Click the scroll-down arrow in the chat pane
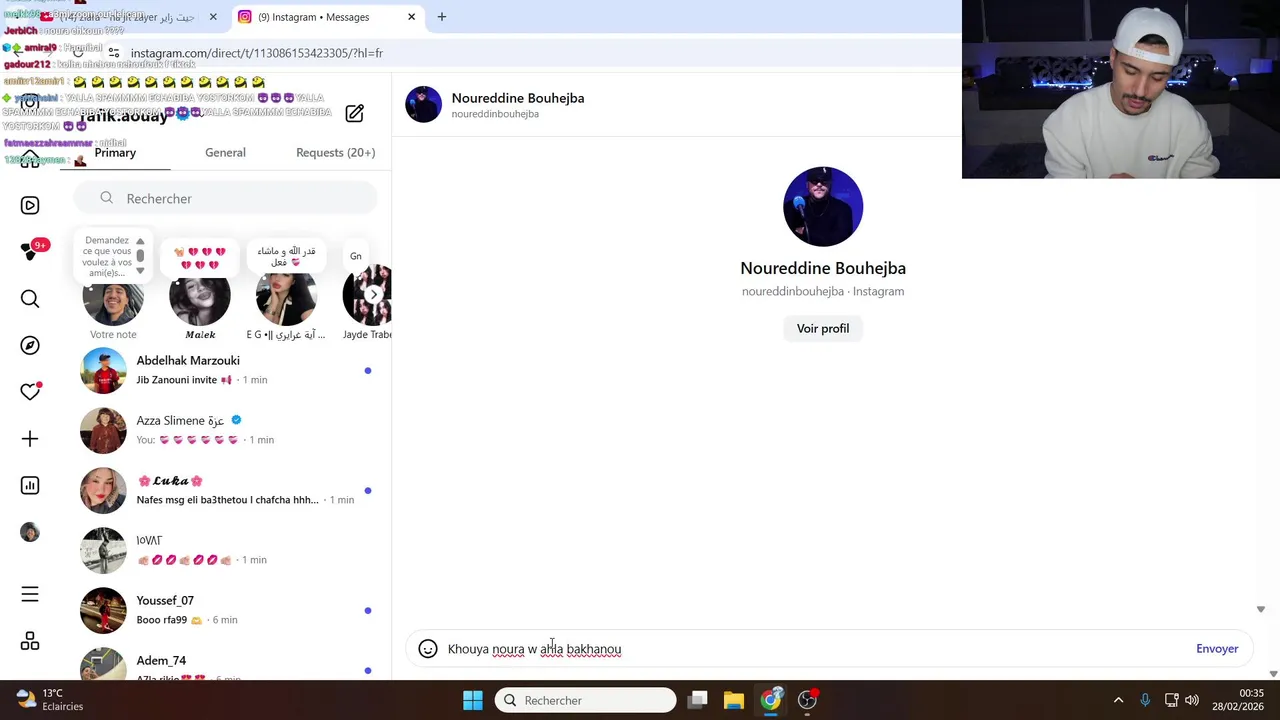Image resolution: width=1280 pixels, height=720 pixels. pyautogui.click(x=1260, y=609)
